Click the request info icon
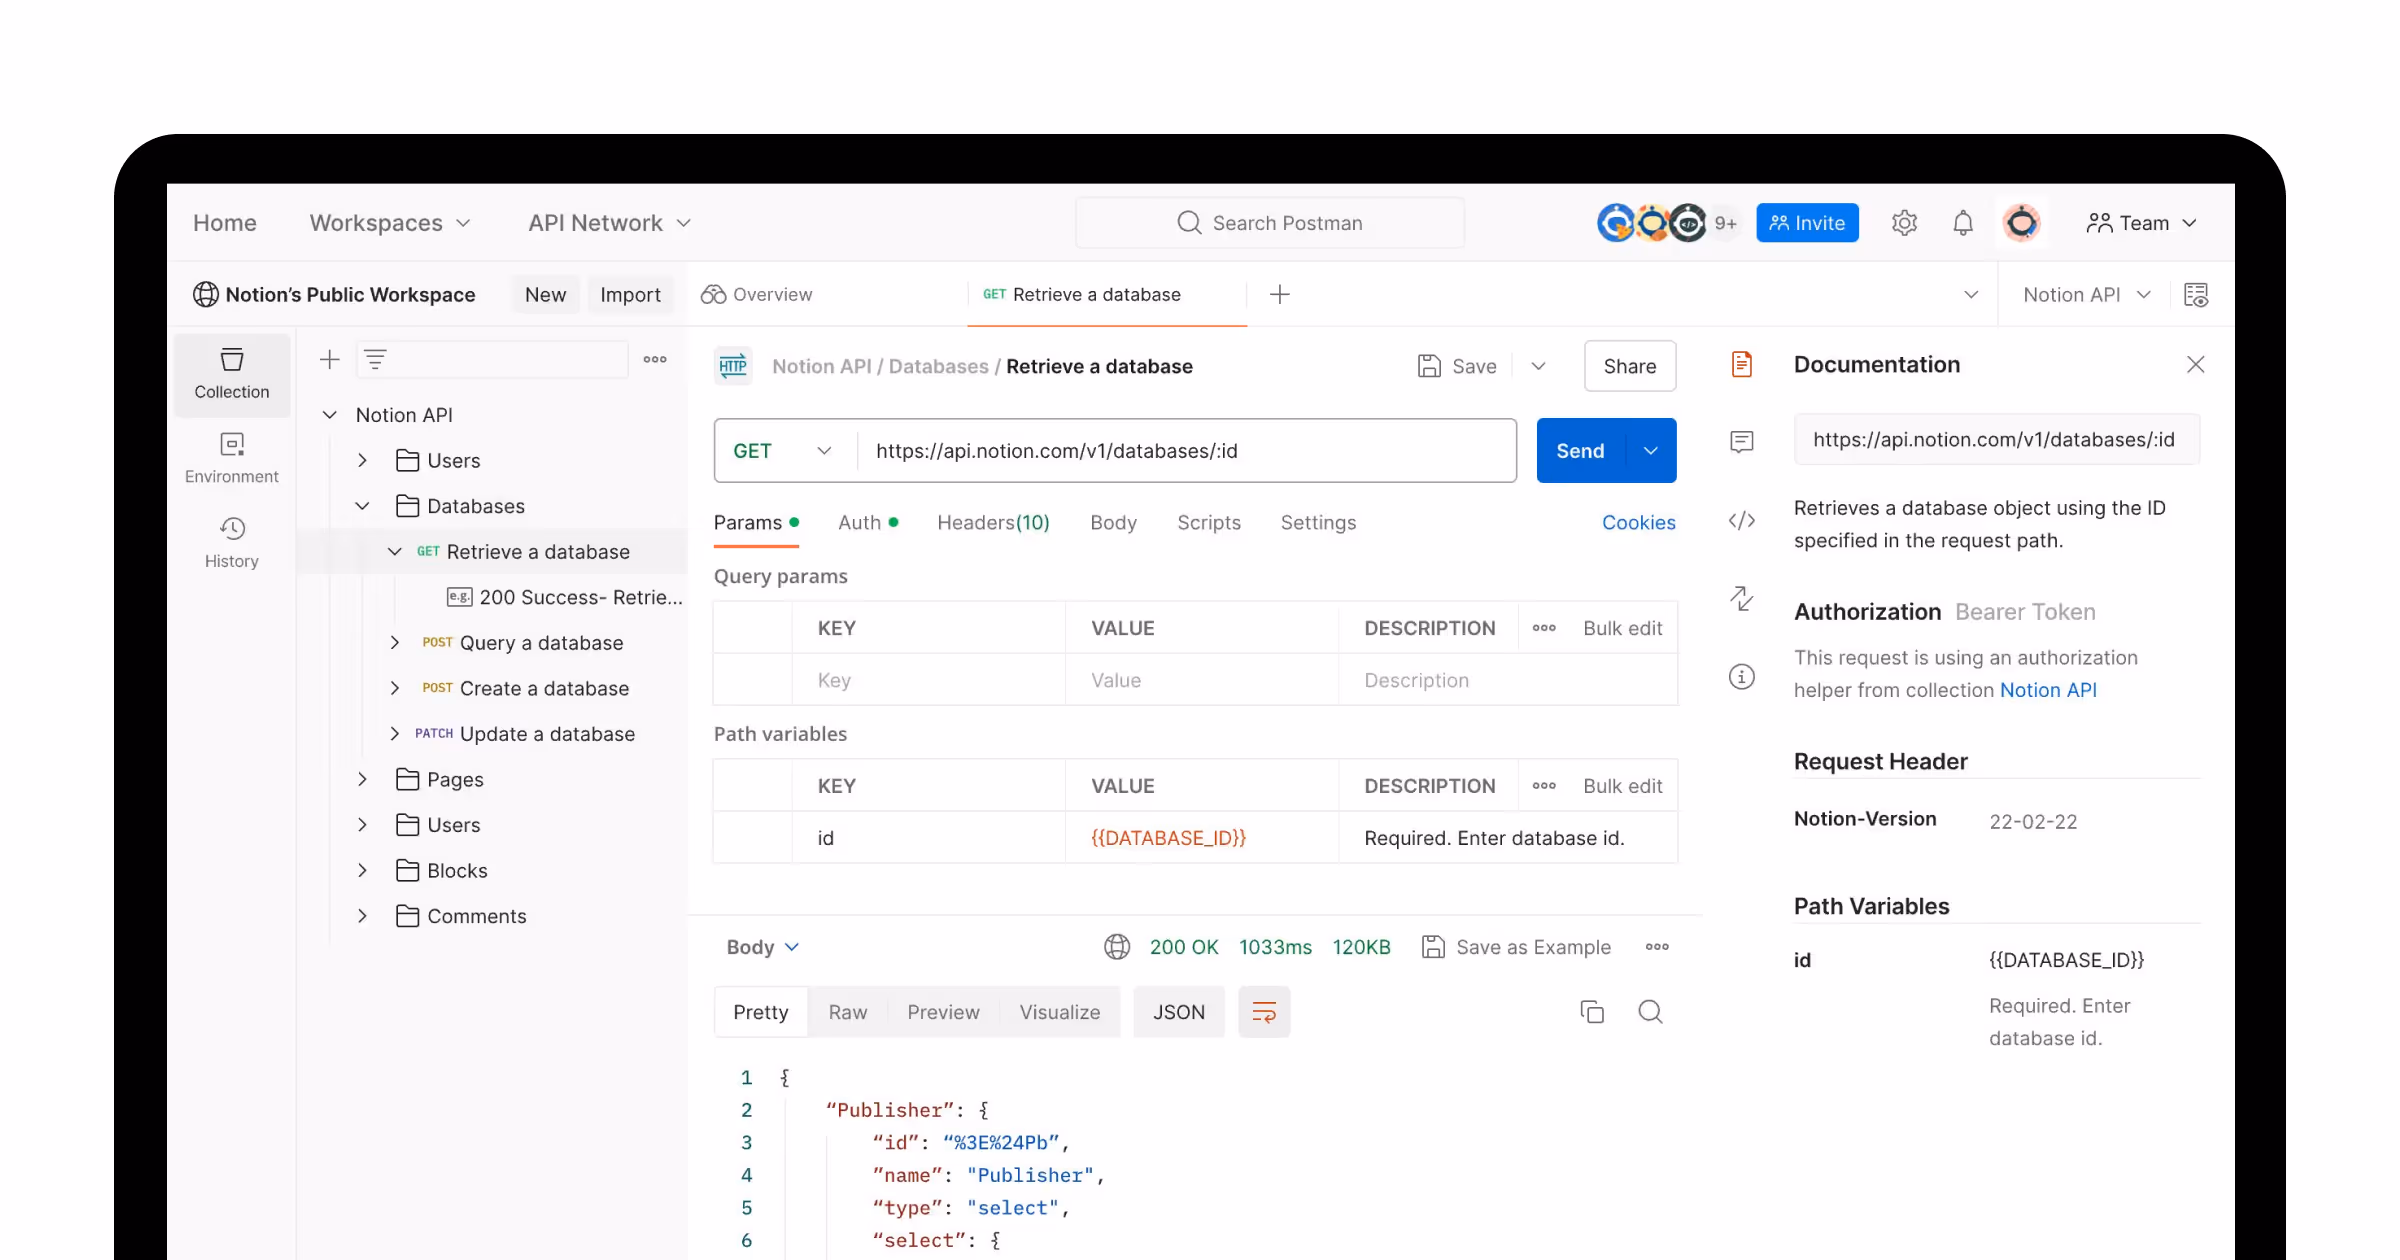Screen dimensions: 2400x1260 coord(1741,677)
